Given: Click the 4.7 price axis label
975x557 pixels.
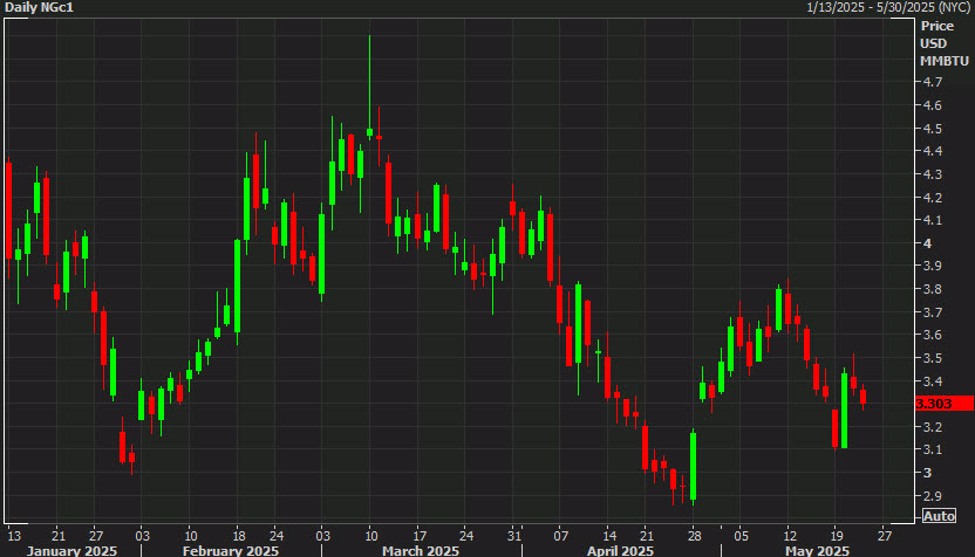Looking at the screenshot, I should pos(932,82).
